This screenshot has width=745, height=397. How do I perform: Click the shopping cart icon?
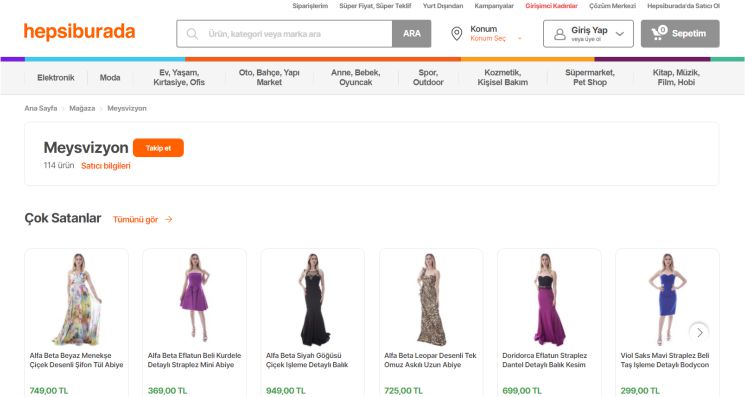click(x=659, y=33)
